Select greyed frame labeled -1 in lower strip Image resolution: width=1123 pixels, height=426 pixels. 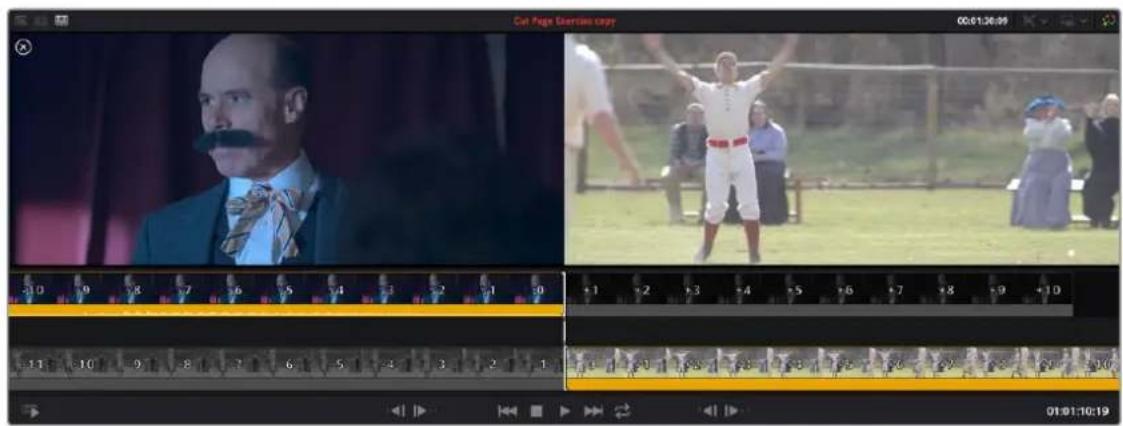click(538, 363)
